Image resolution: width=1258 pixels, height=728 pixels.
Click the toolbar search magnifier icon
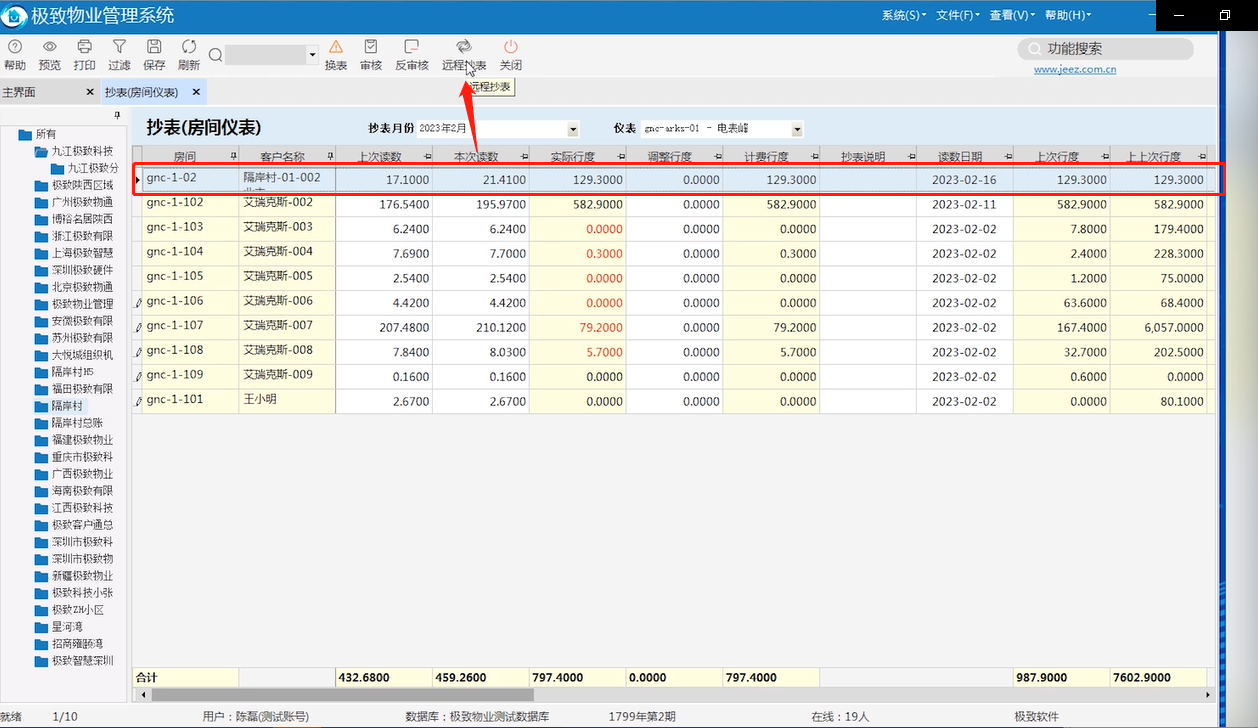(215, 55)
